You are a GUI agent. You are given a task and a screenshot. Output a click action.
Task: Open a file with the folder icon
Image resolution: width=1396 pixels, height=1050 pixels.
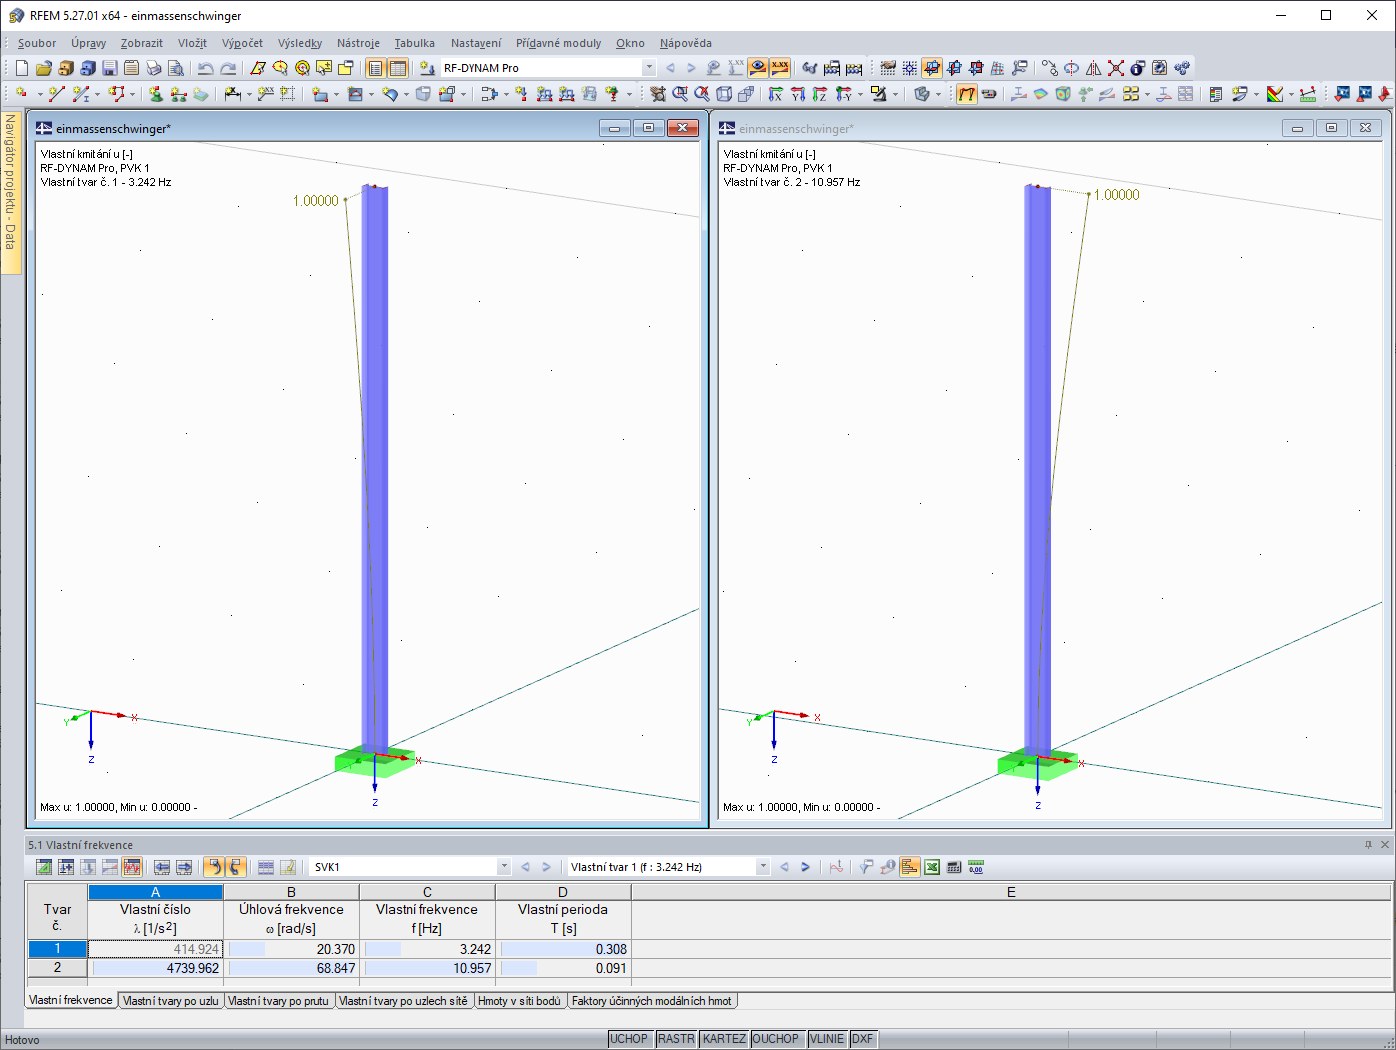(x=44, y=68)
